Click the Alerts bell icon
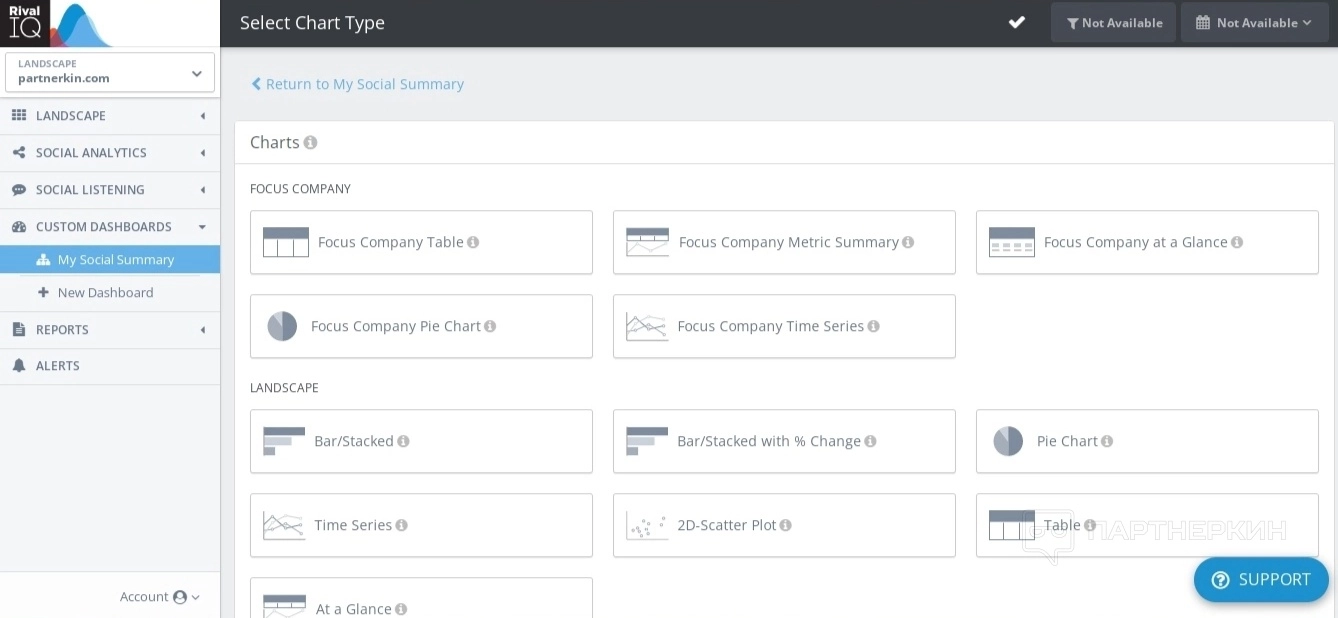The width and height of the screenshot is (1338, 618). pyautogui.click(x=18, y=366)
